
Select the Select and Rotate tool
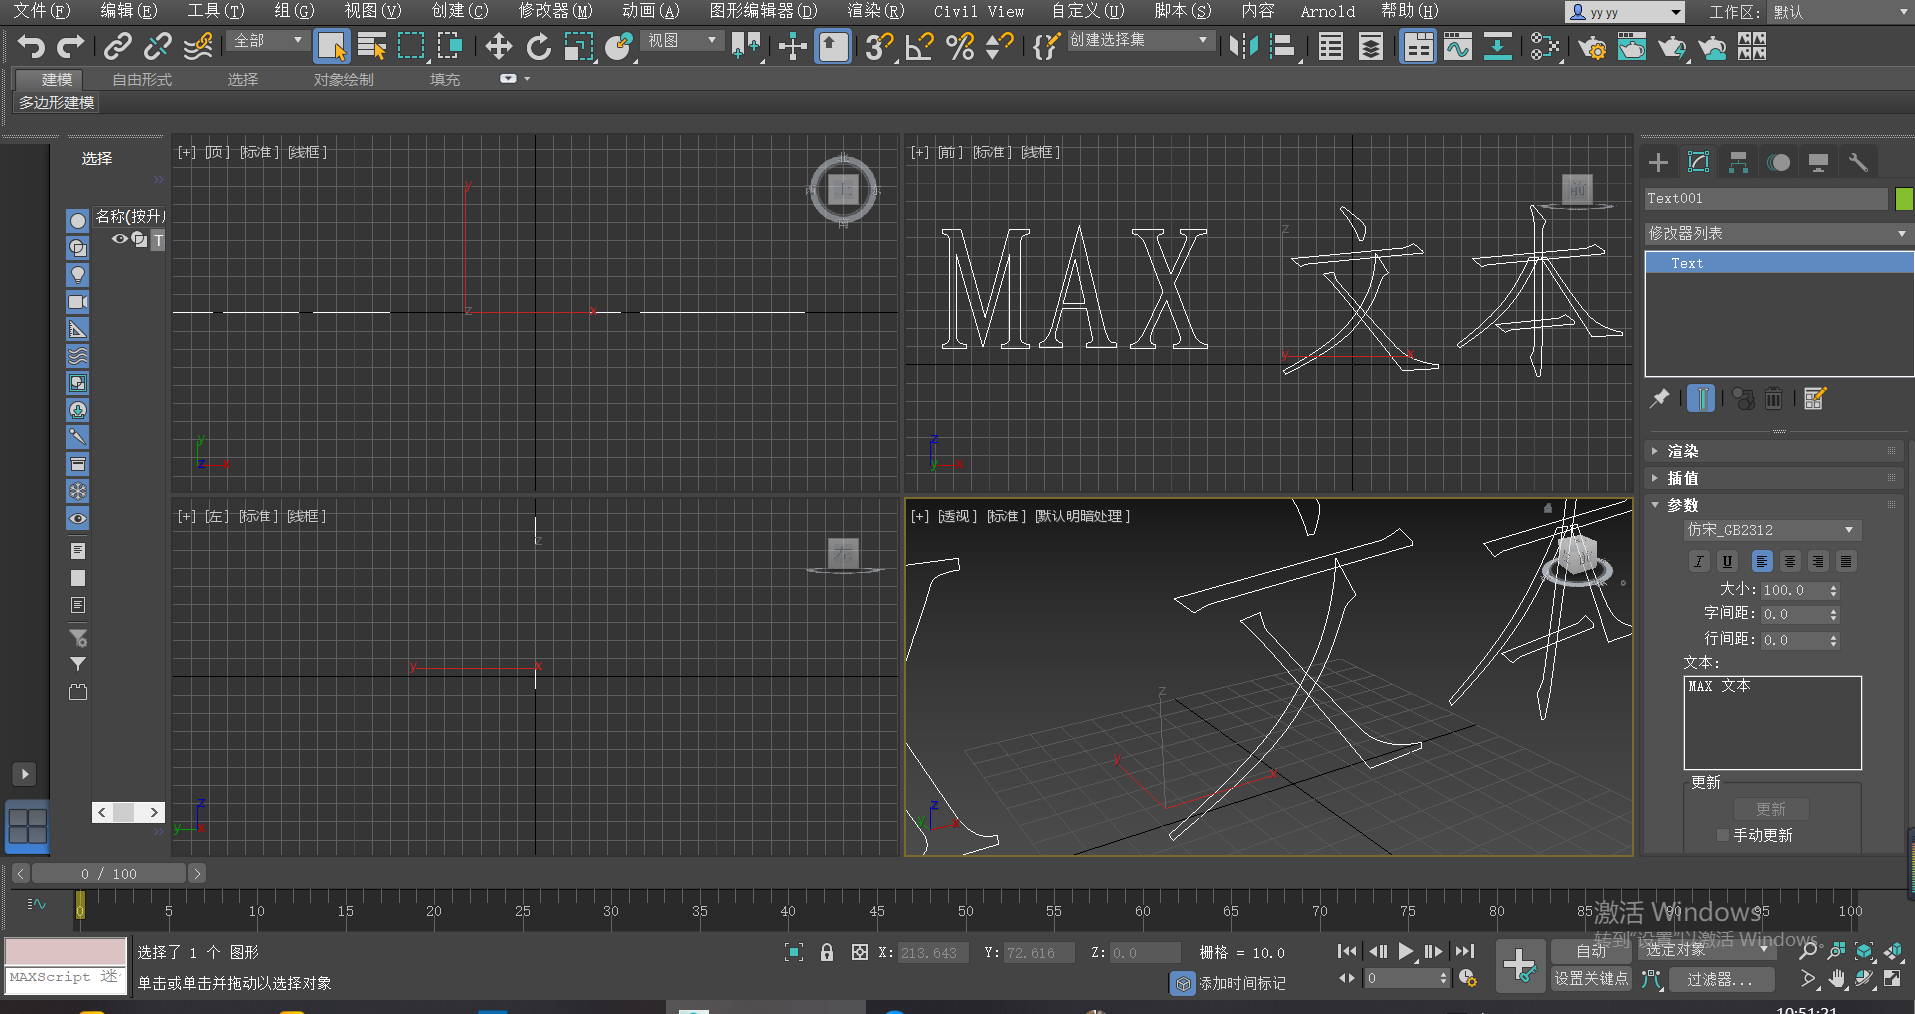tap(538, 46)
